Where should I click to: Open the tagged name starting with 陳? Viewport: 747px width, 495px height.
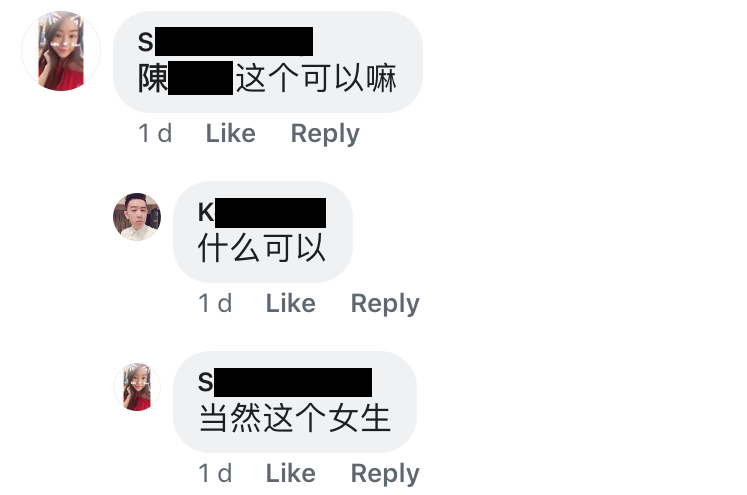[185, 78]
